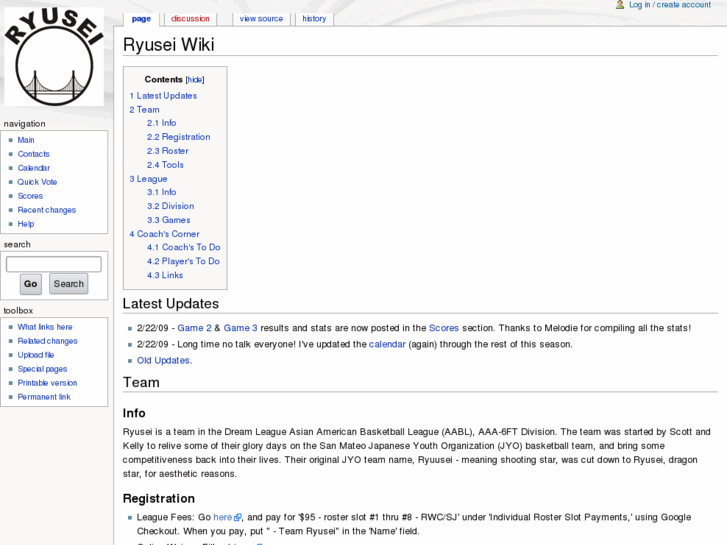Click 'Log in / create account' link
Image resolution: width=727 pixels, height=545 pixels.
pyautogui.click(x=670, y=5)
